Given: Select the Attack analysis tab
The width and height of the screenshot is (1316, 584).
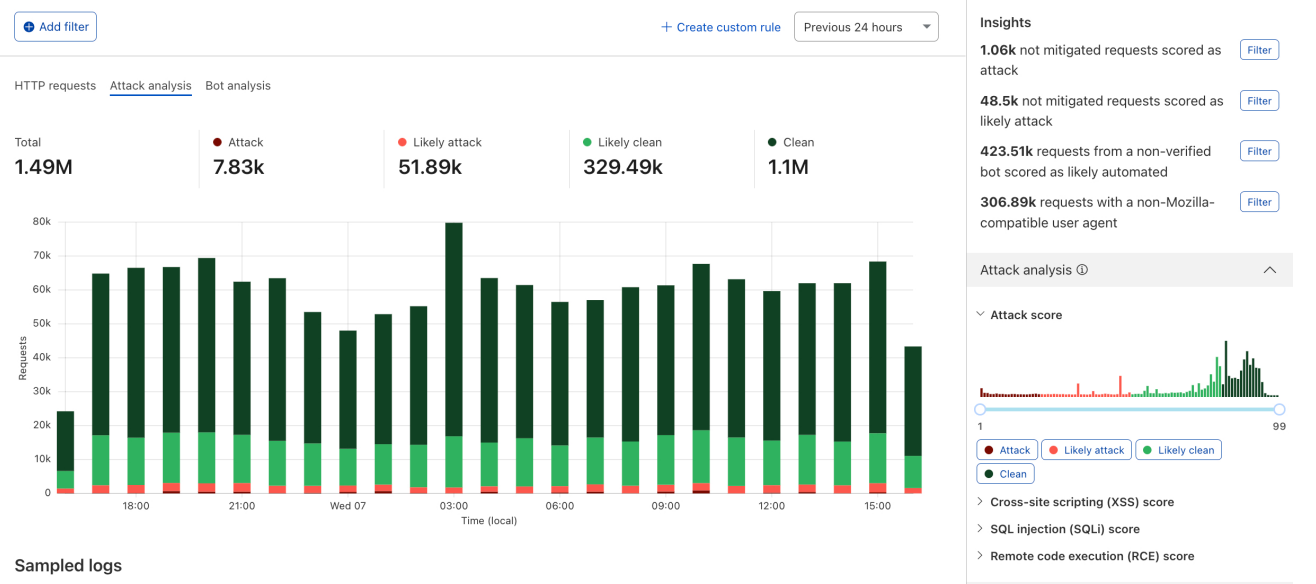Looking at the screenshot, I should click(x=150, y=86).
